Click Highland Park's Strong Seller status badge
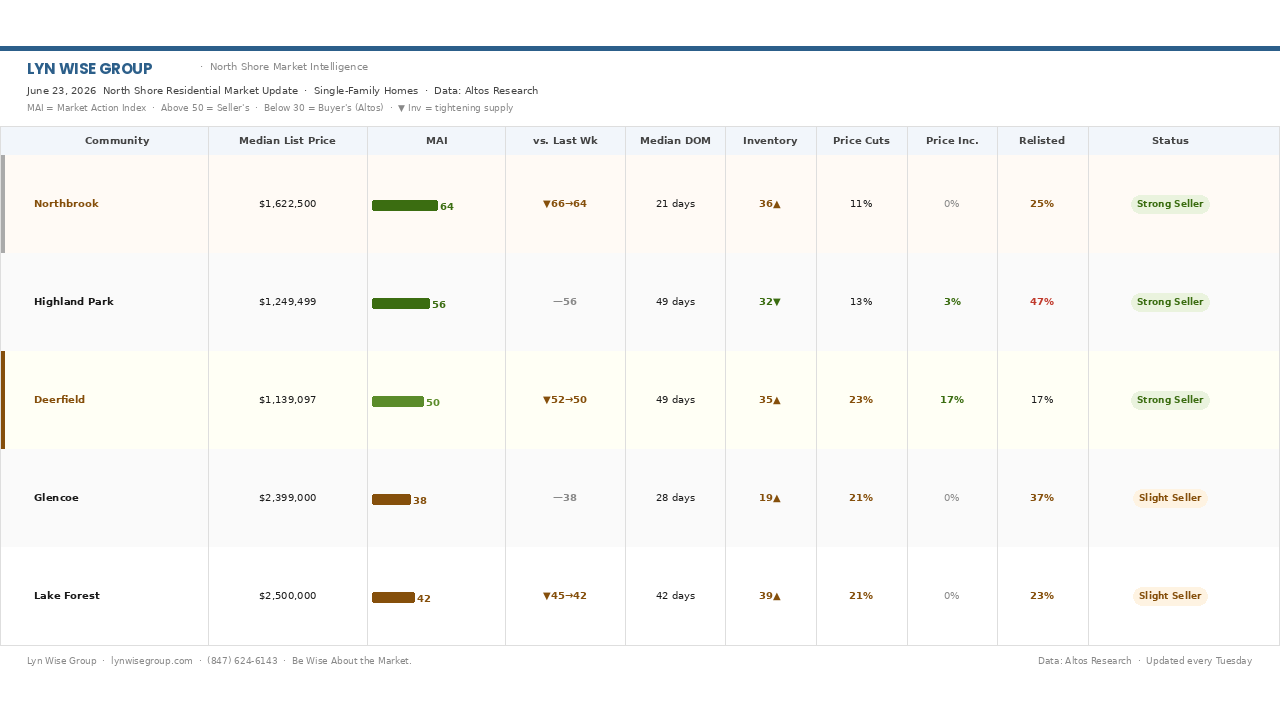This screenshot has width=1280, height=720. point(1170,302)
